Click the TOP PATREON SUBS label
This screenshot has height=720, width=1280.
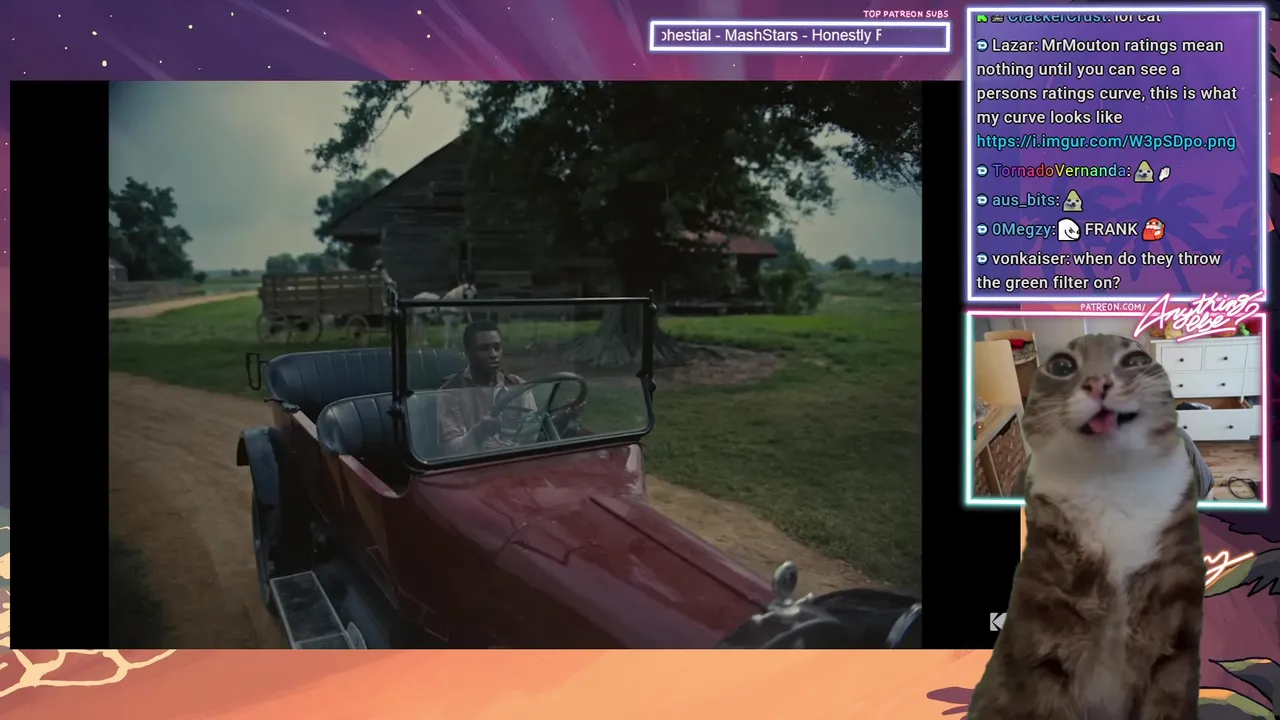coord(905,14)
